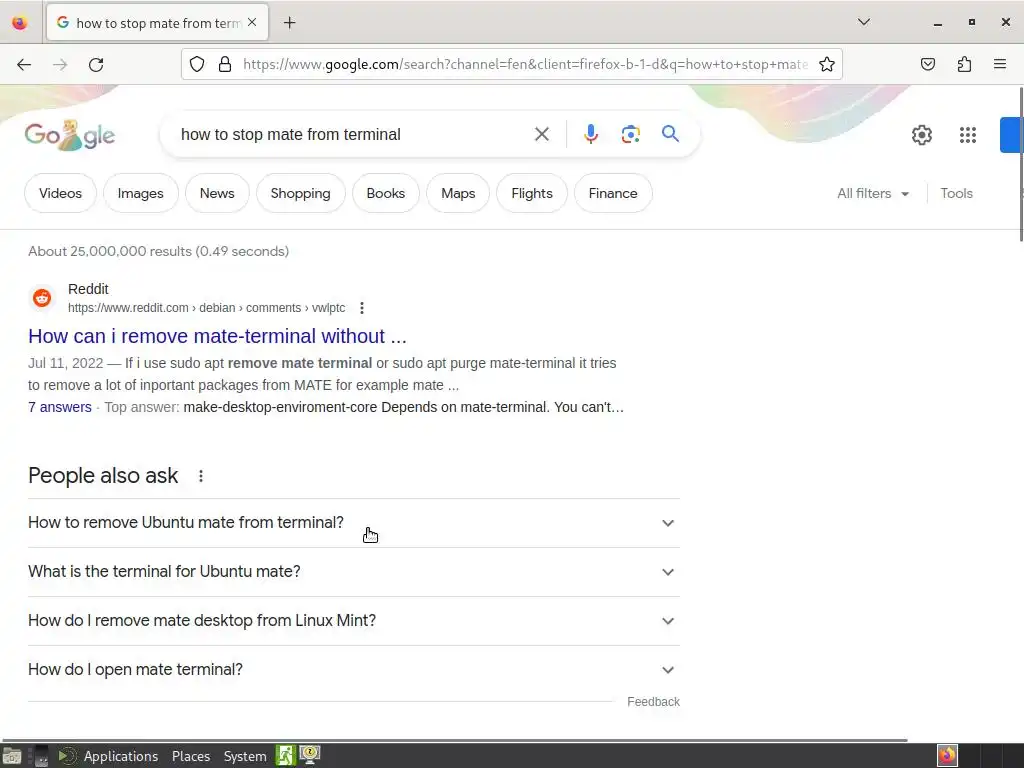Open a new browser tab
This screenshot has height=768, width=1024.
point(289,23)
